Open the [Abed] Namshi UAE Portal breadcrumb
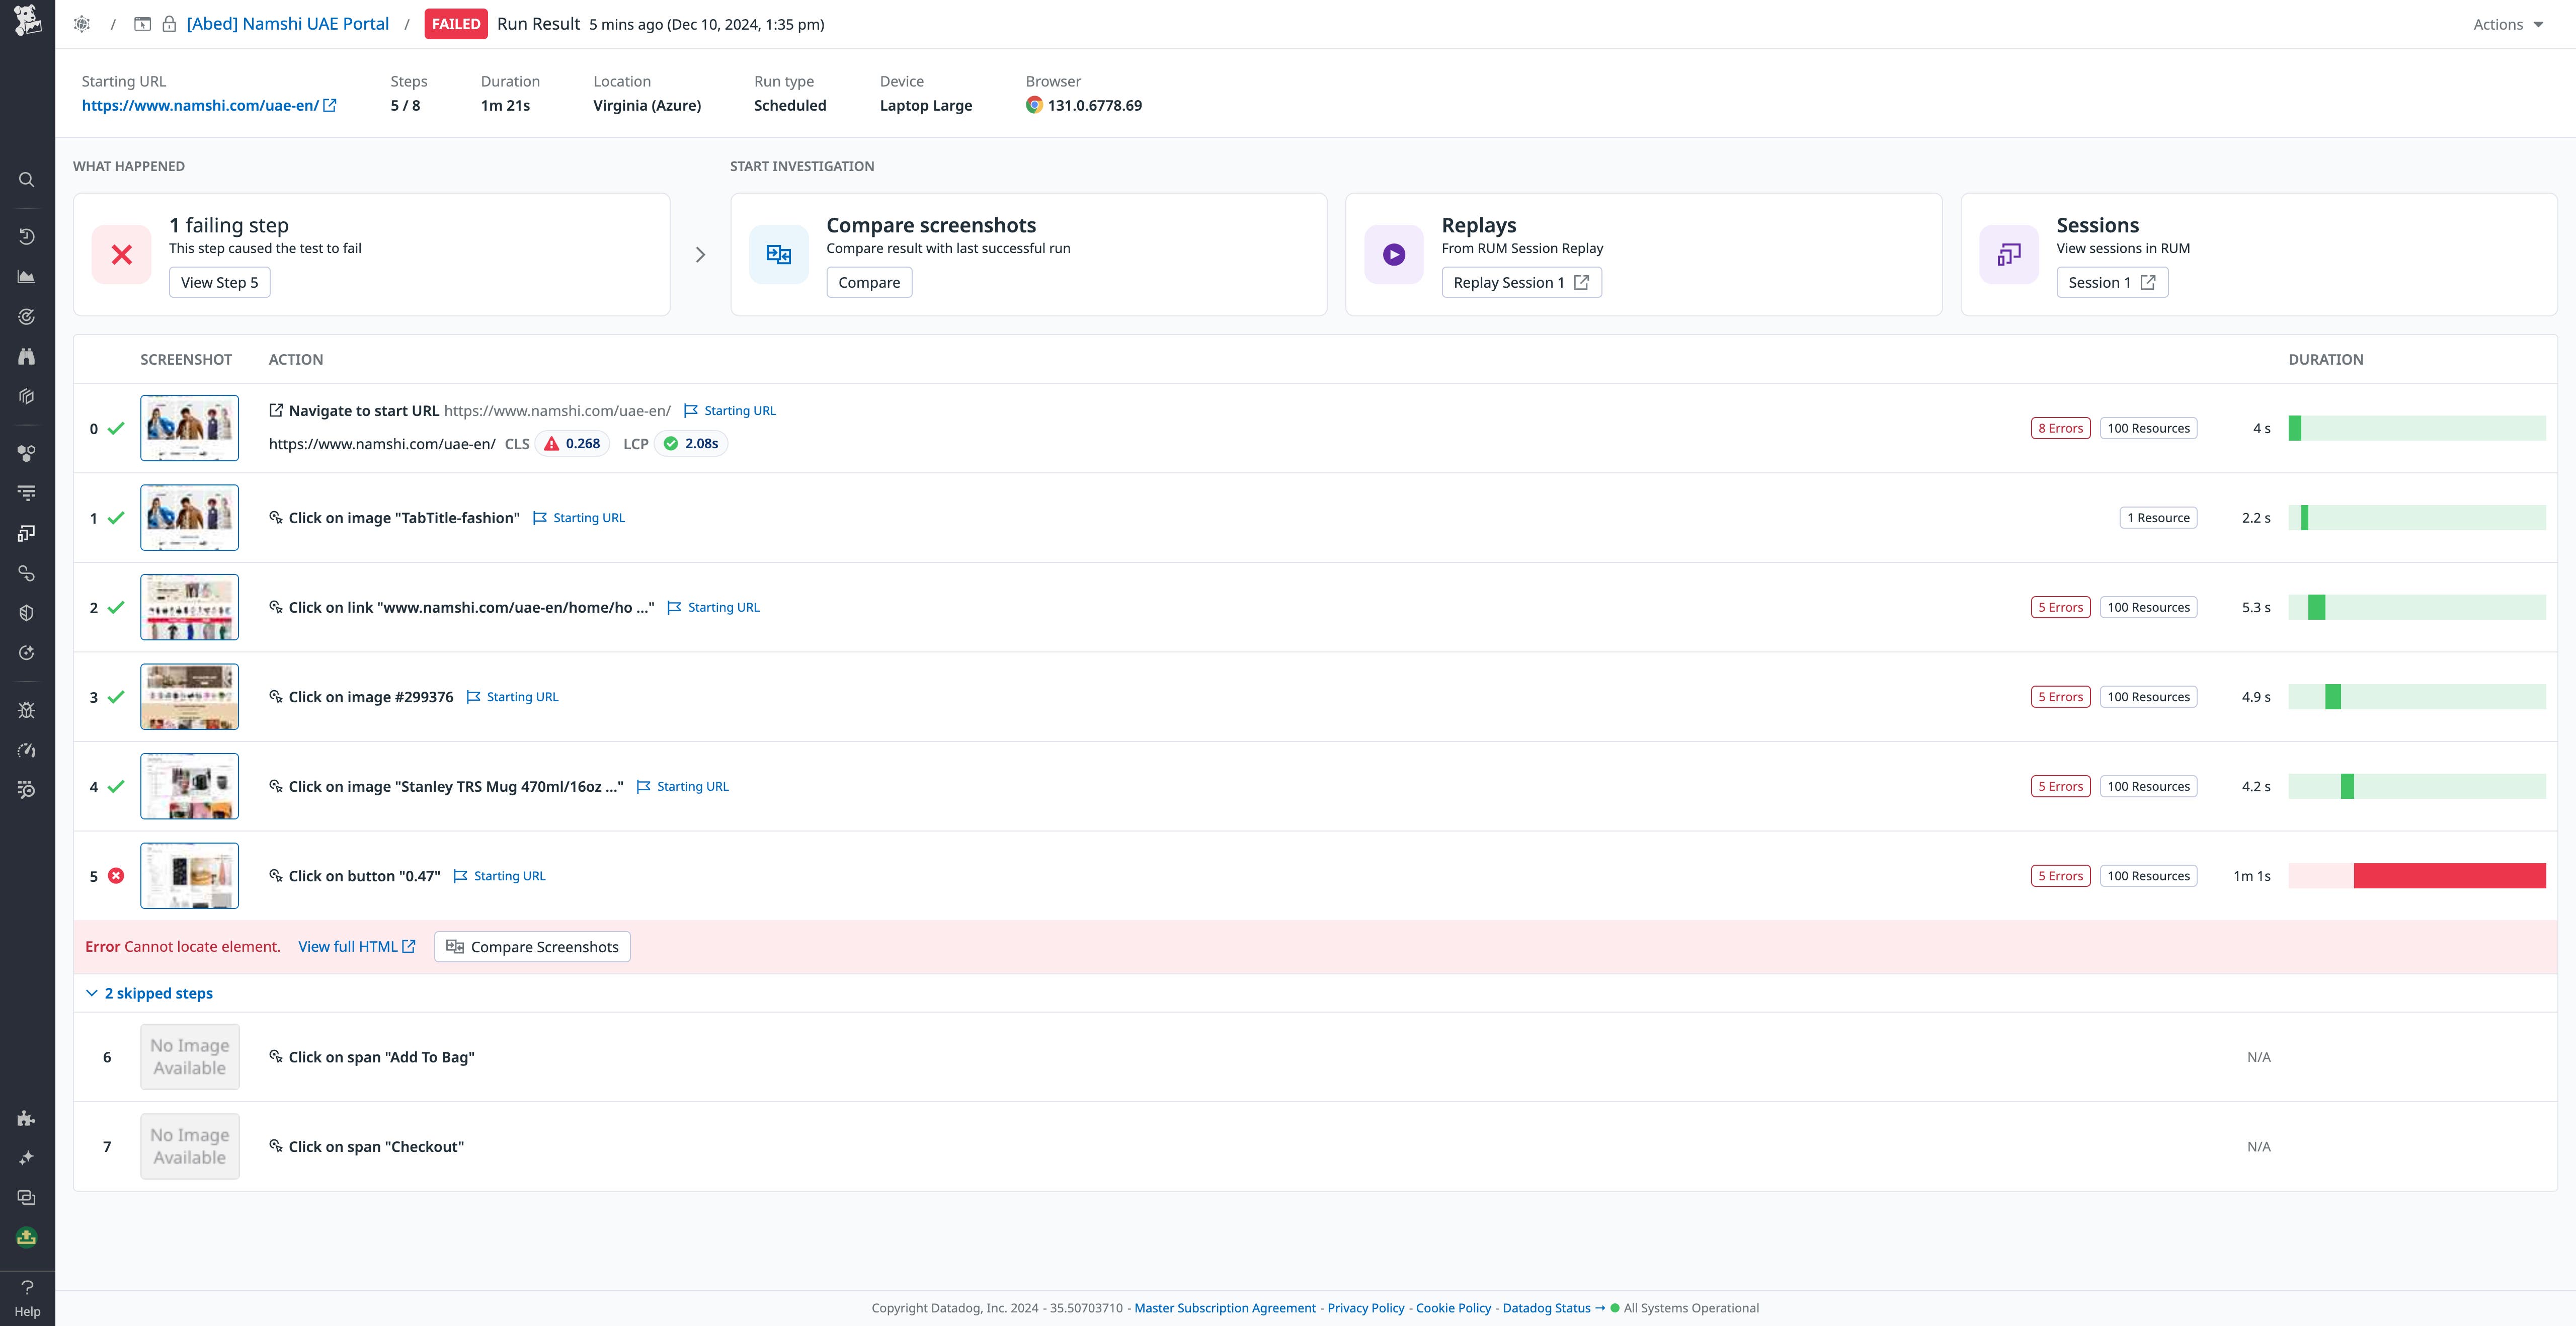The width and height of the screenshot is (2576, 1326). click(x=288, y=23)
